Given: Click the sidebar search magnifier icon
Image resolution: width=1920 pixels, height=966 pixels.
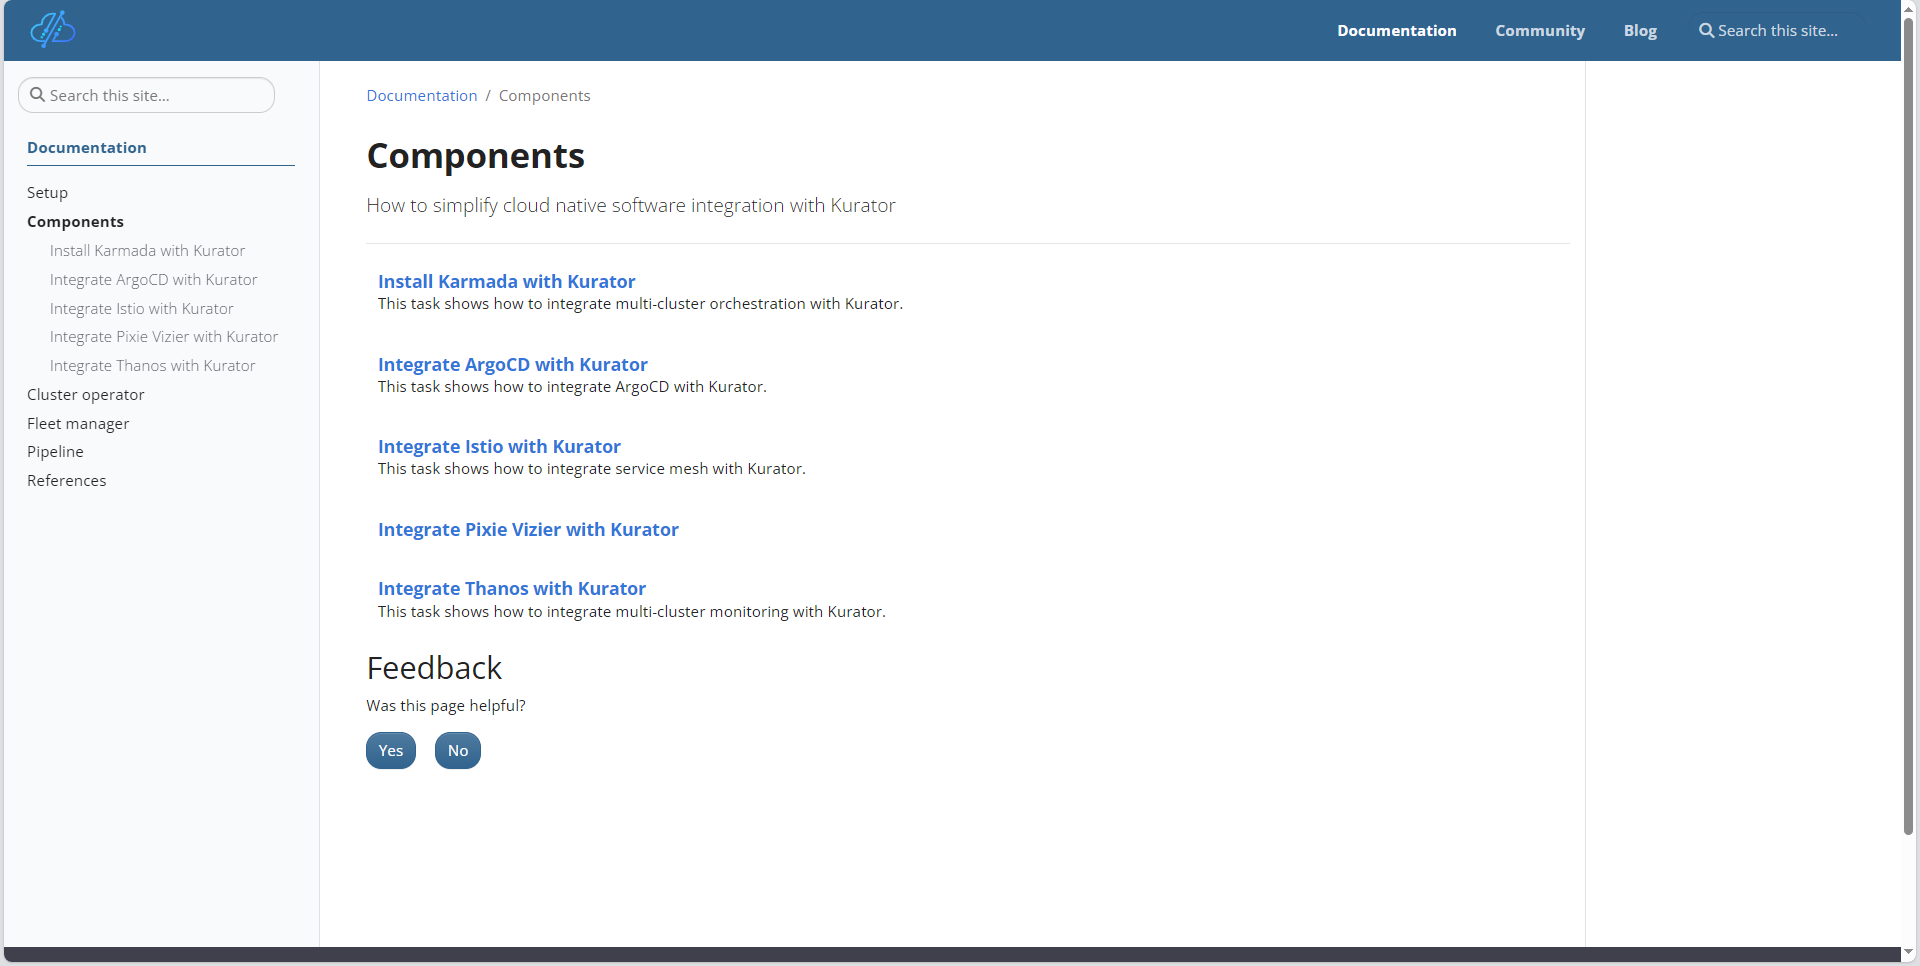Looking at the screenshot, I should [x=37, y=95].
